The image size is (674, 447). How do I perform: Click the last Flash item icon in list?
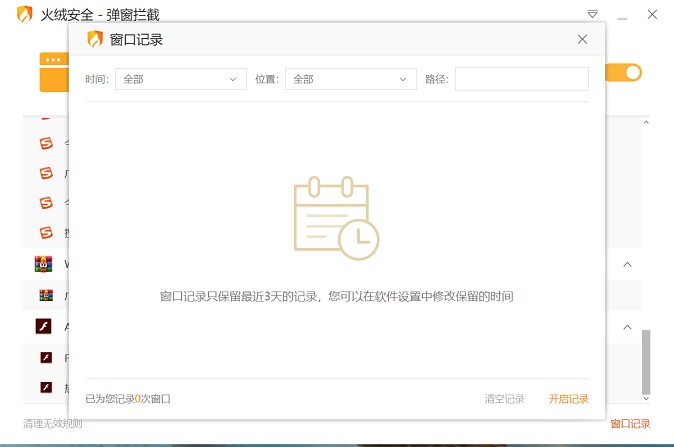(45, 386)
